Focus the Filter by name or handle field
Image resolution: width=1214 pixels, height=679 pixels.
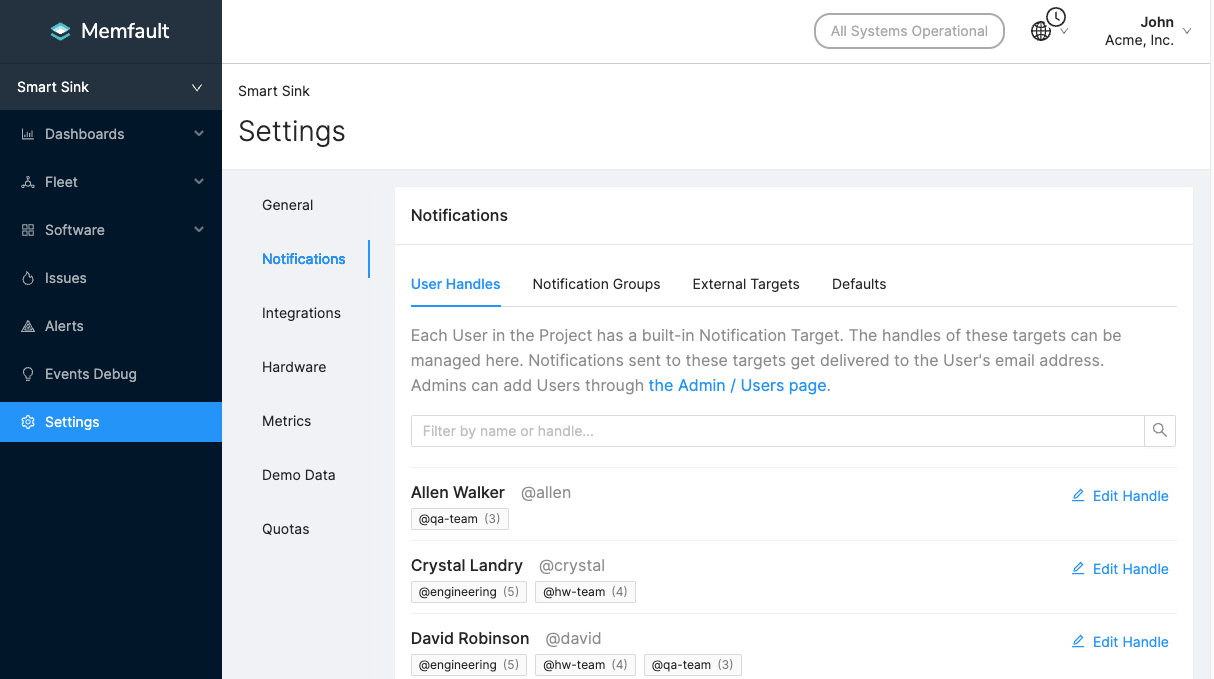coord(777,431)
